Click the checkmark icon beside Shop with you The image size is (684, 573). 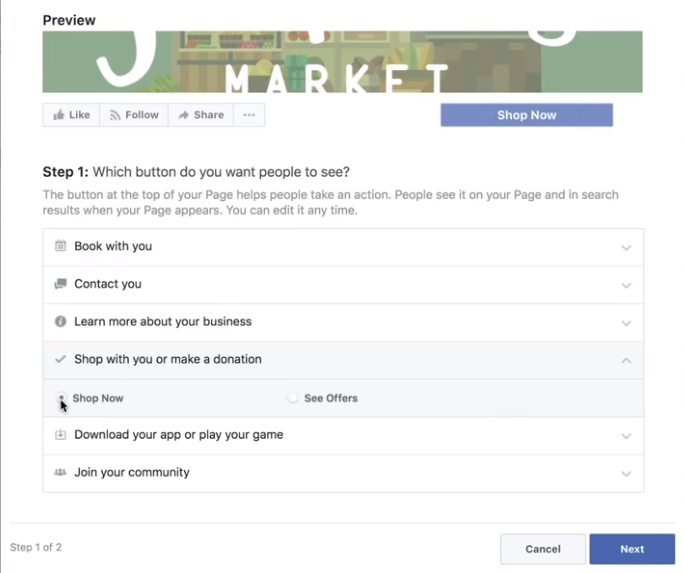(60, 359)
